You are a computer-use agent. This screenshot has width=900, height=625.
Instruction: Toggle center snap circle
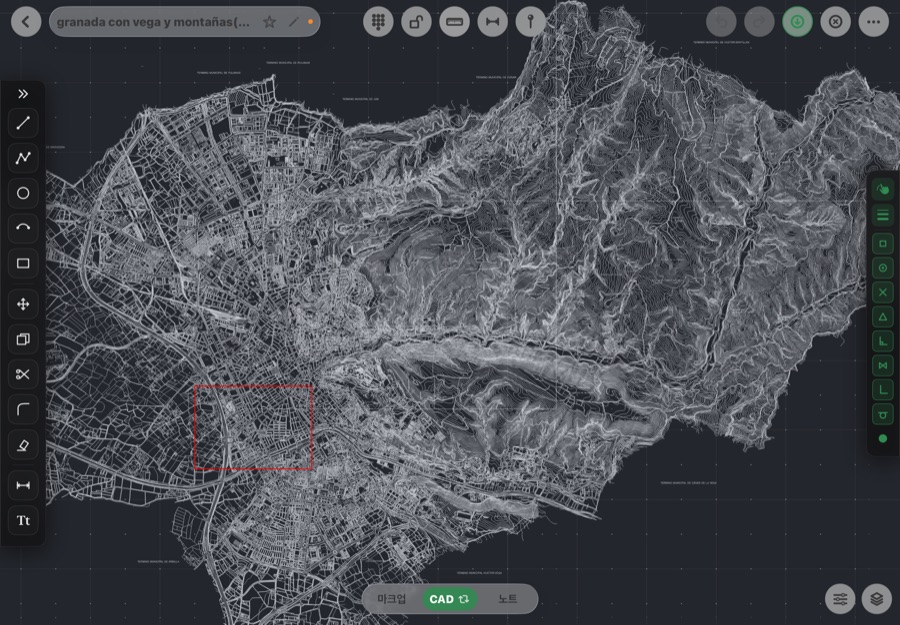pyautogui.click(x=883, y=267)
